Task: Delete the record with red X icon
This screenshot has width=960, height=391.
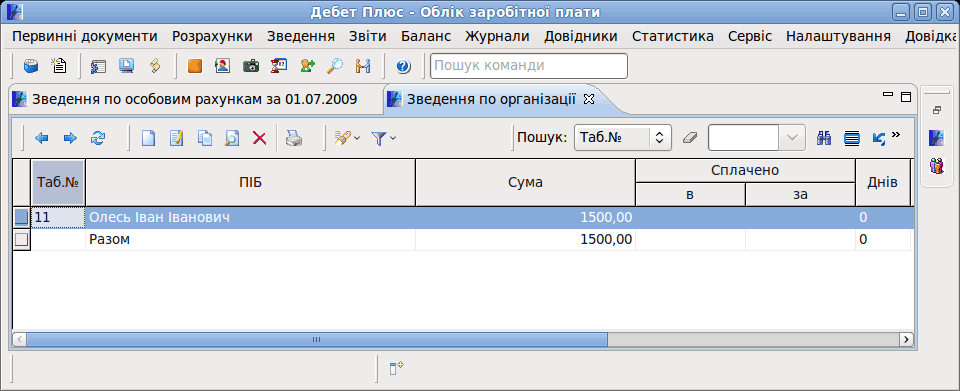Action: coord(260,138)
